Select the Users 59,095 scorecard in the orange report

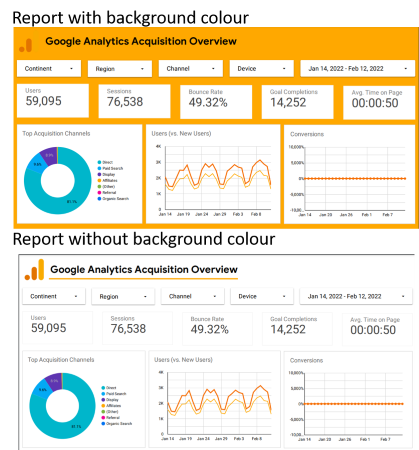click(53, 100)
